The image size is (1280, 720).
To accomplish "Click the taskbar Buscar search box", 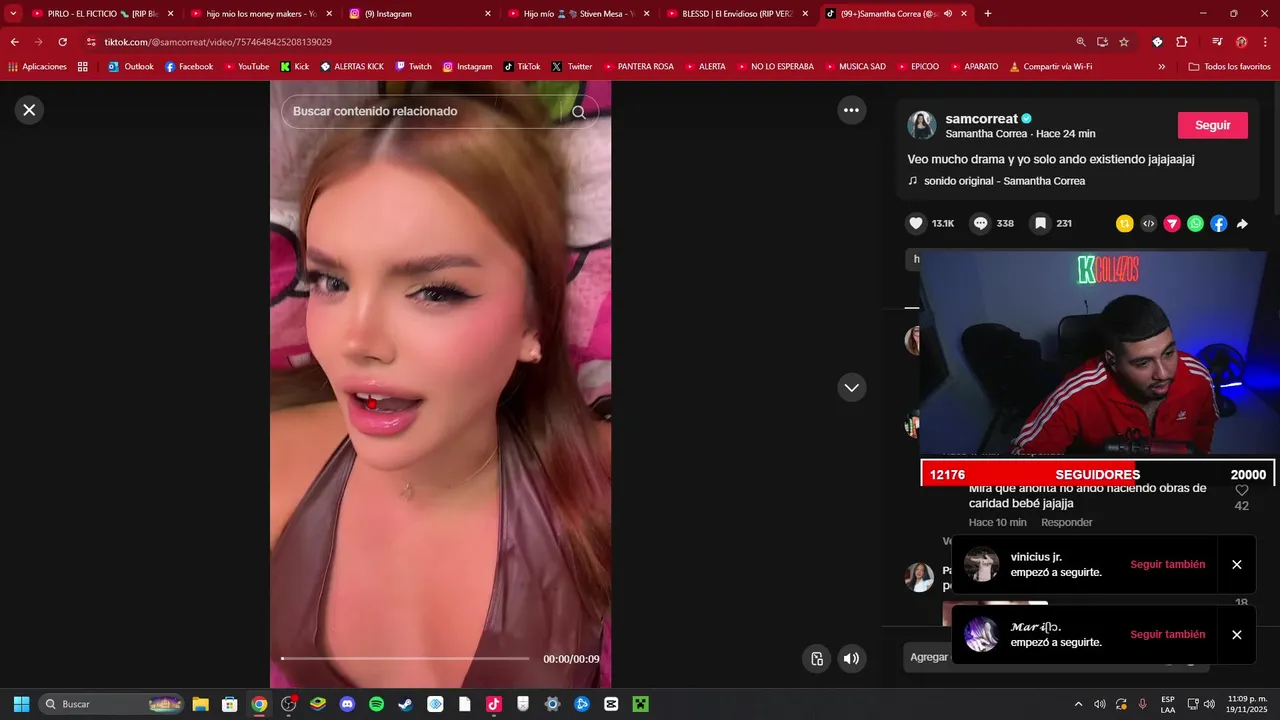I will [x=111, y=704].
